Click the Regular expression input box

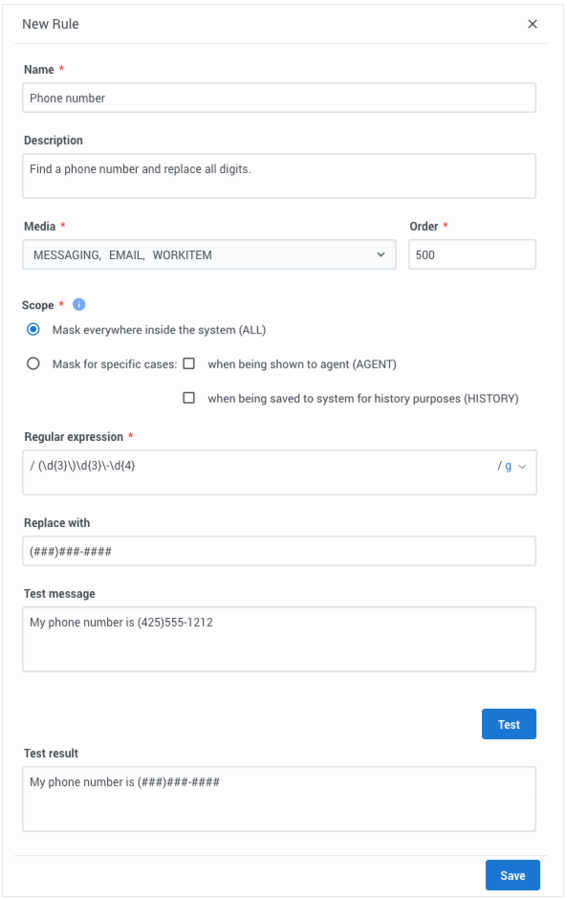click(279, 472)
